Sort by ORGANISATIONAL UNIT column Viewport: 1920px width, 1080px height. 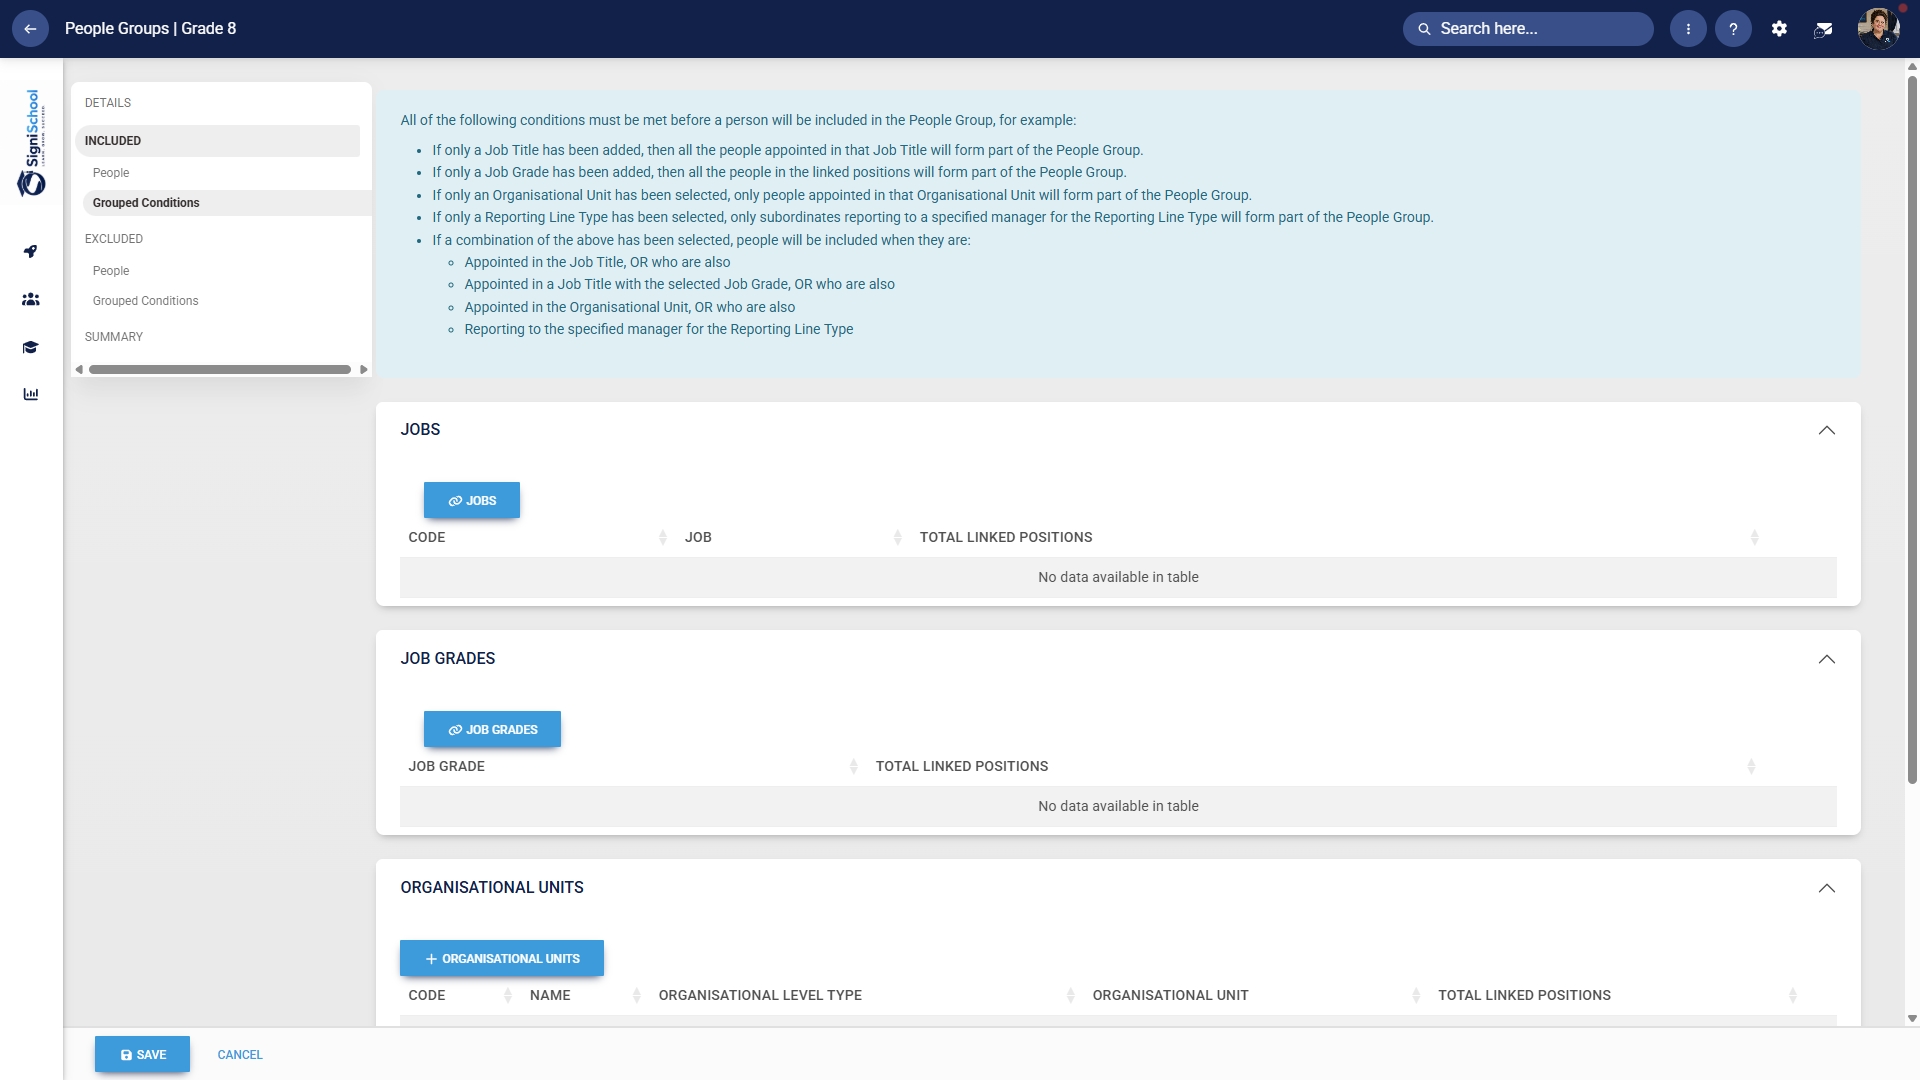pos(1257,996)
